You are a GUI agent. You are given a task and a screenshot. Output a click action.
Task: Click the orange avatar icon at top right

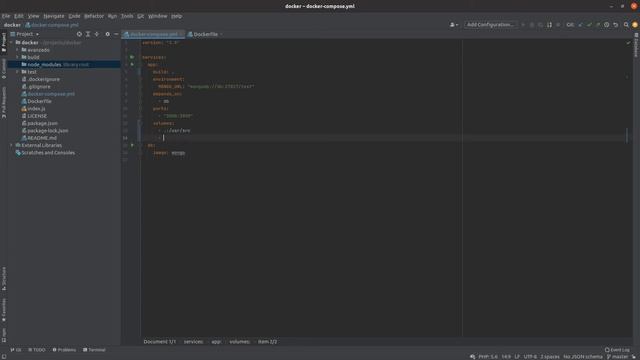tap(635, 25)
